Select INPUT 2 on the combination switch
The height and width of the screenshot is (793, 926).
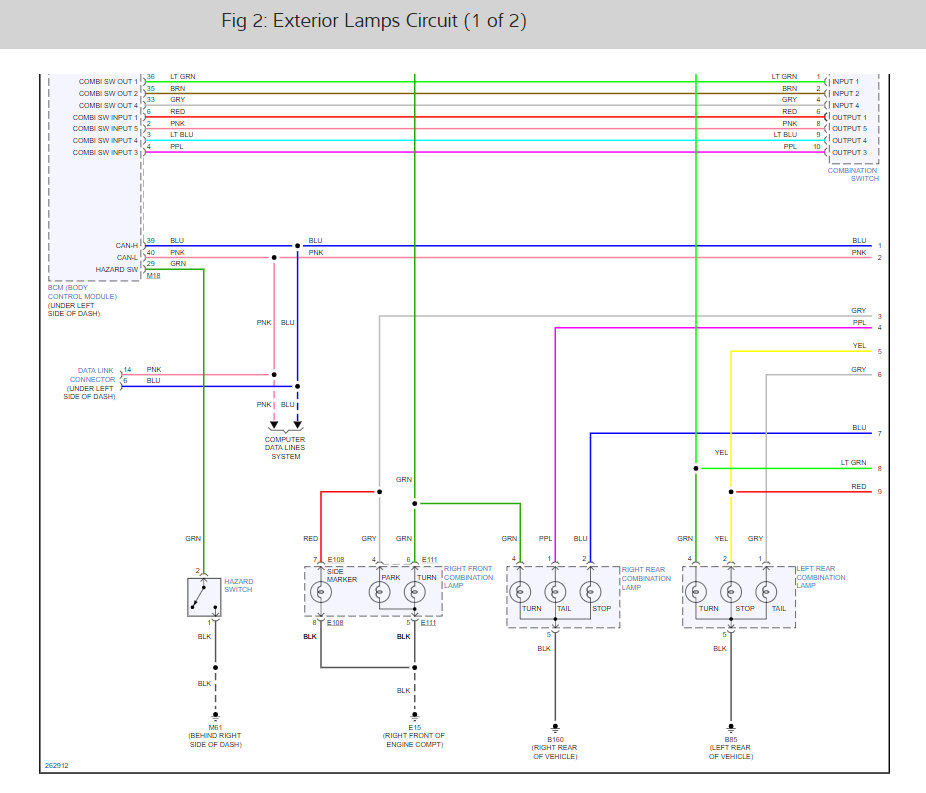[846, 93]
